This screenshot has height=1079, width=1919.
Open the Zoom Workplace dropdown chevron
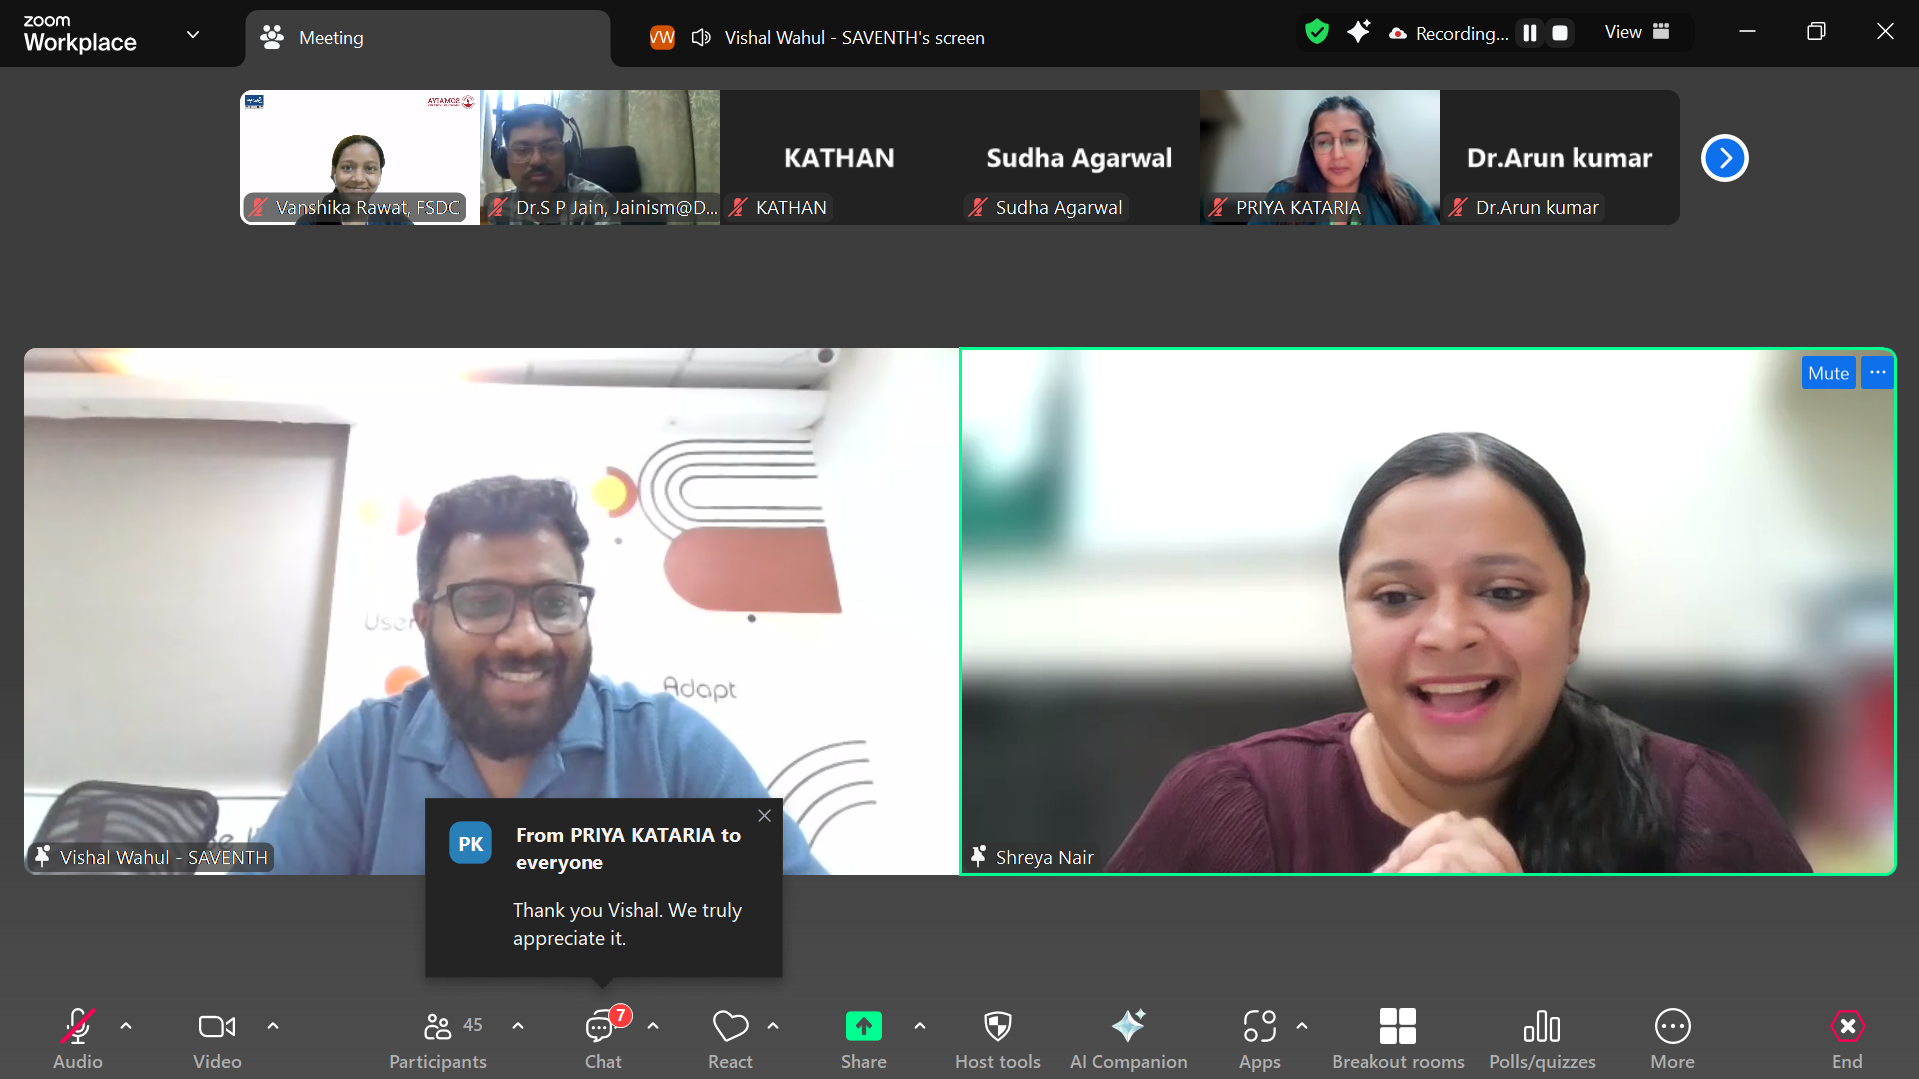193,35
